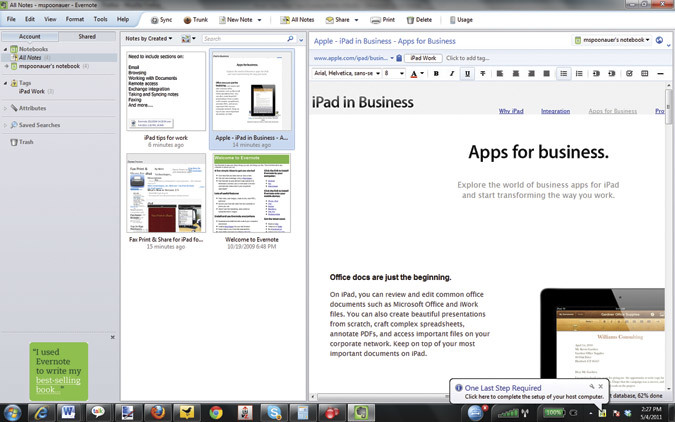Image resolution: width=675 pixels, height=422 pixels.
Task: Open the Usage toolbar item
Action: [461, 20]
